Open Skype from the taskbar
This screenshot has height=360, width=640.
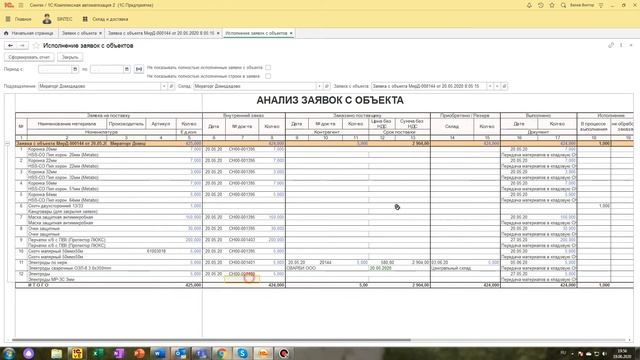pos(242,353)
